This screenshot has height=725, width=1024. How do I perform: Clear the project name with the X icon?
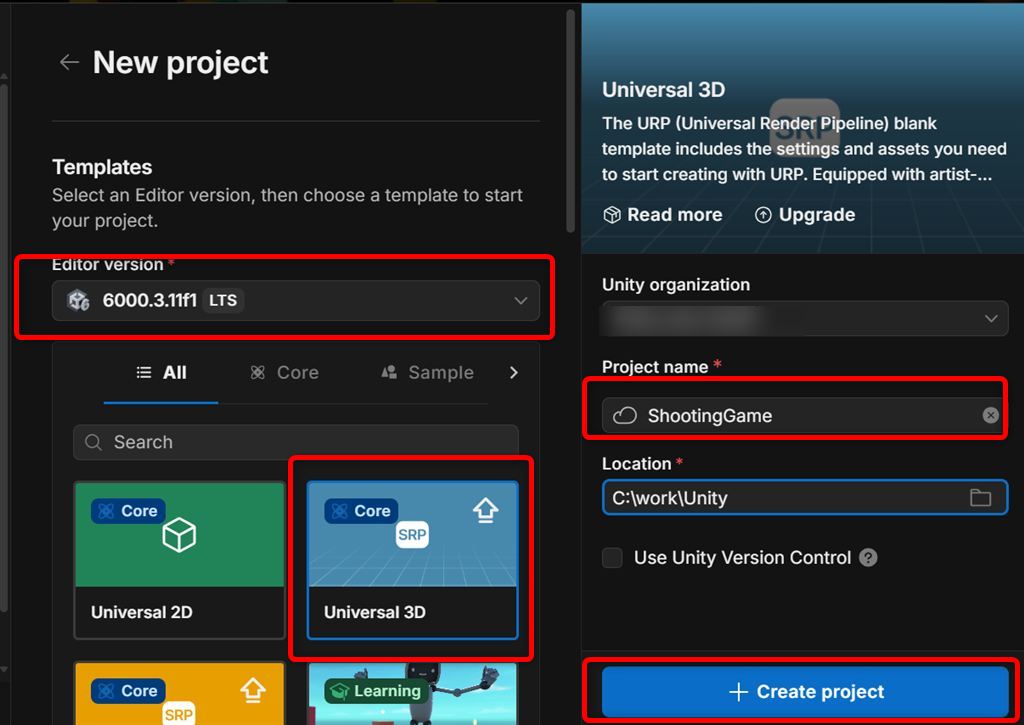pos(991,415)
